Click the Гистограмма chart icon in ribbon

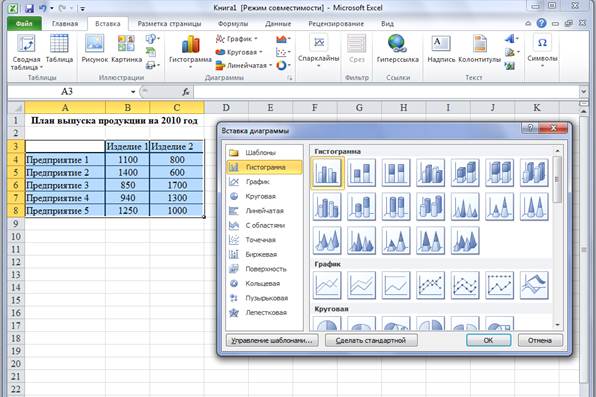[x=190, y=51]
